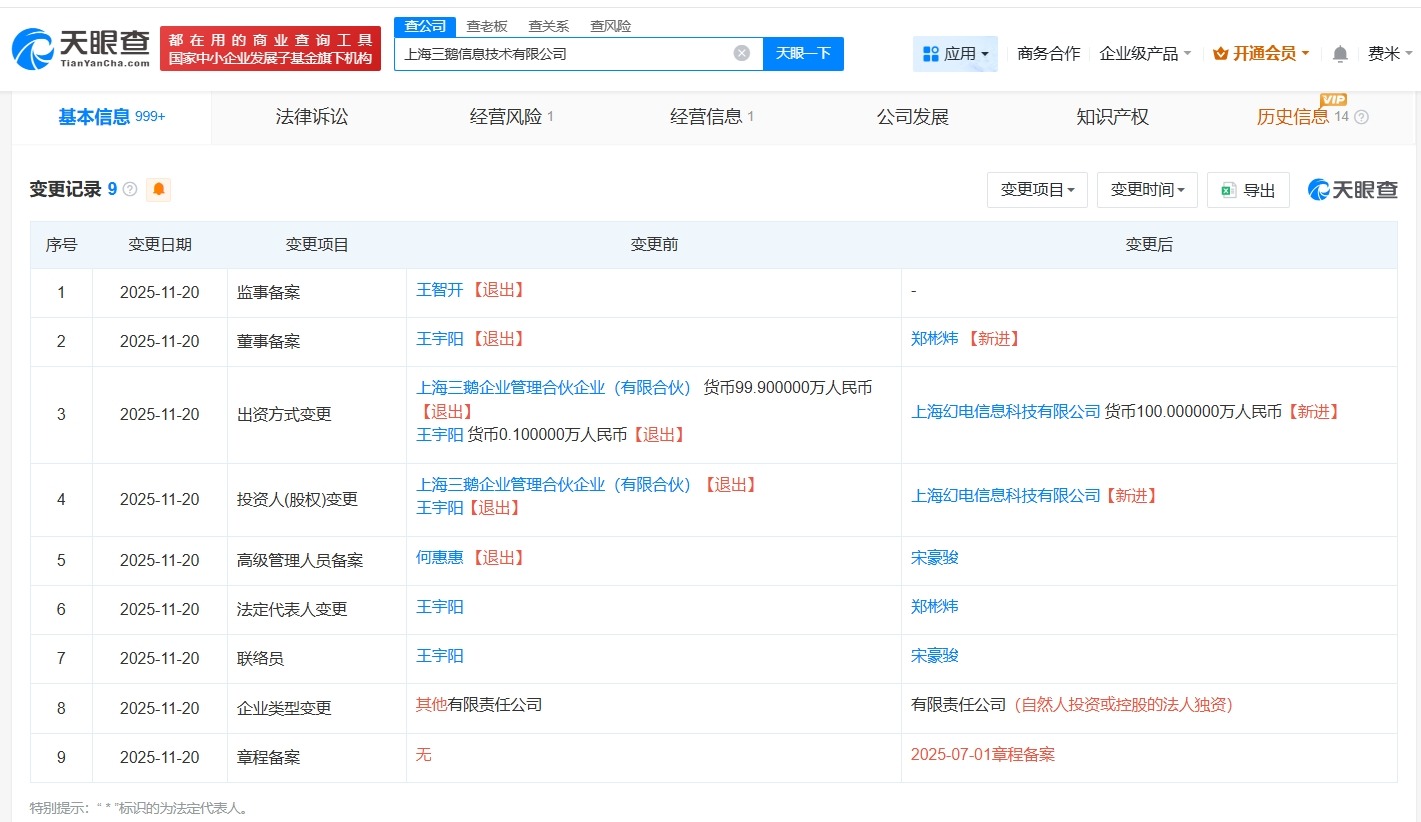Switch to the 法律诉讼 tab

click(x=311, y=117)
